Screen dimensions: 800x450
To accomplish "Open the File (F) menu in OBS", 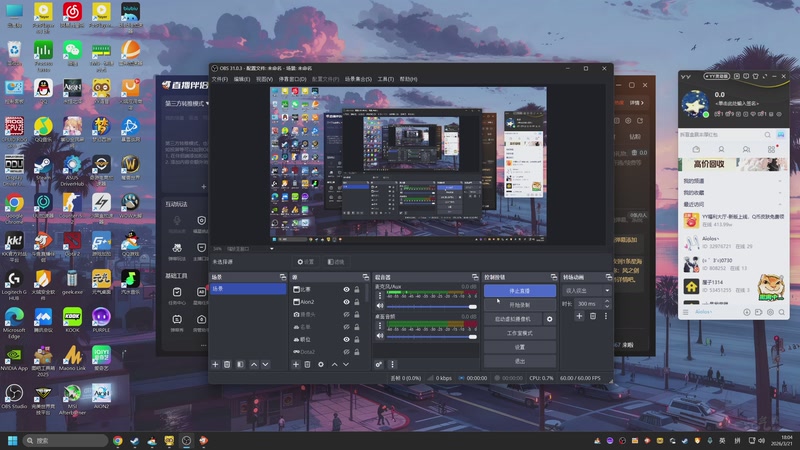I will pyautogui.click(x=220, y=80).
